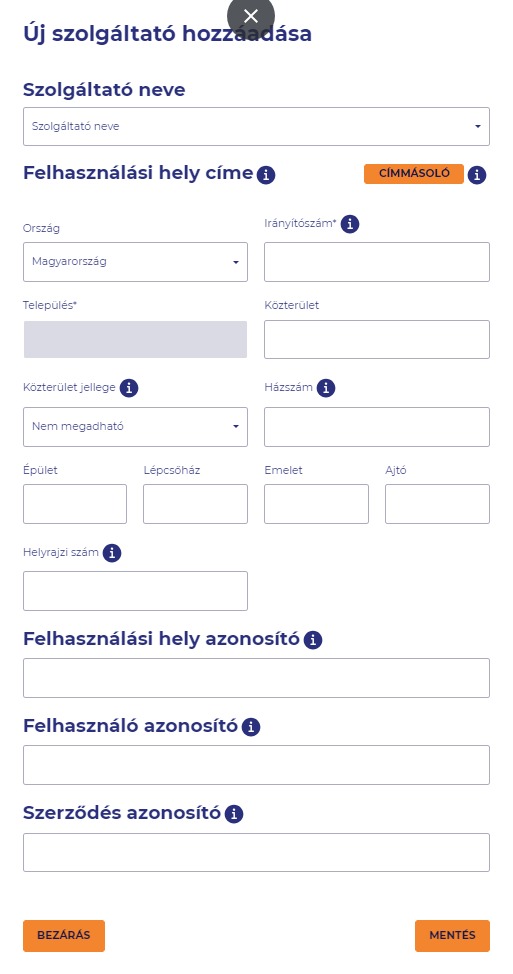Click info icon beside Felhasználási hely címe

(x=266, y=175)
